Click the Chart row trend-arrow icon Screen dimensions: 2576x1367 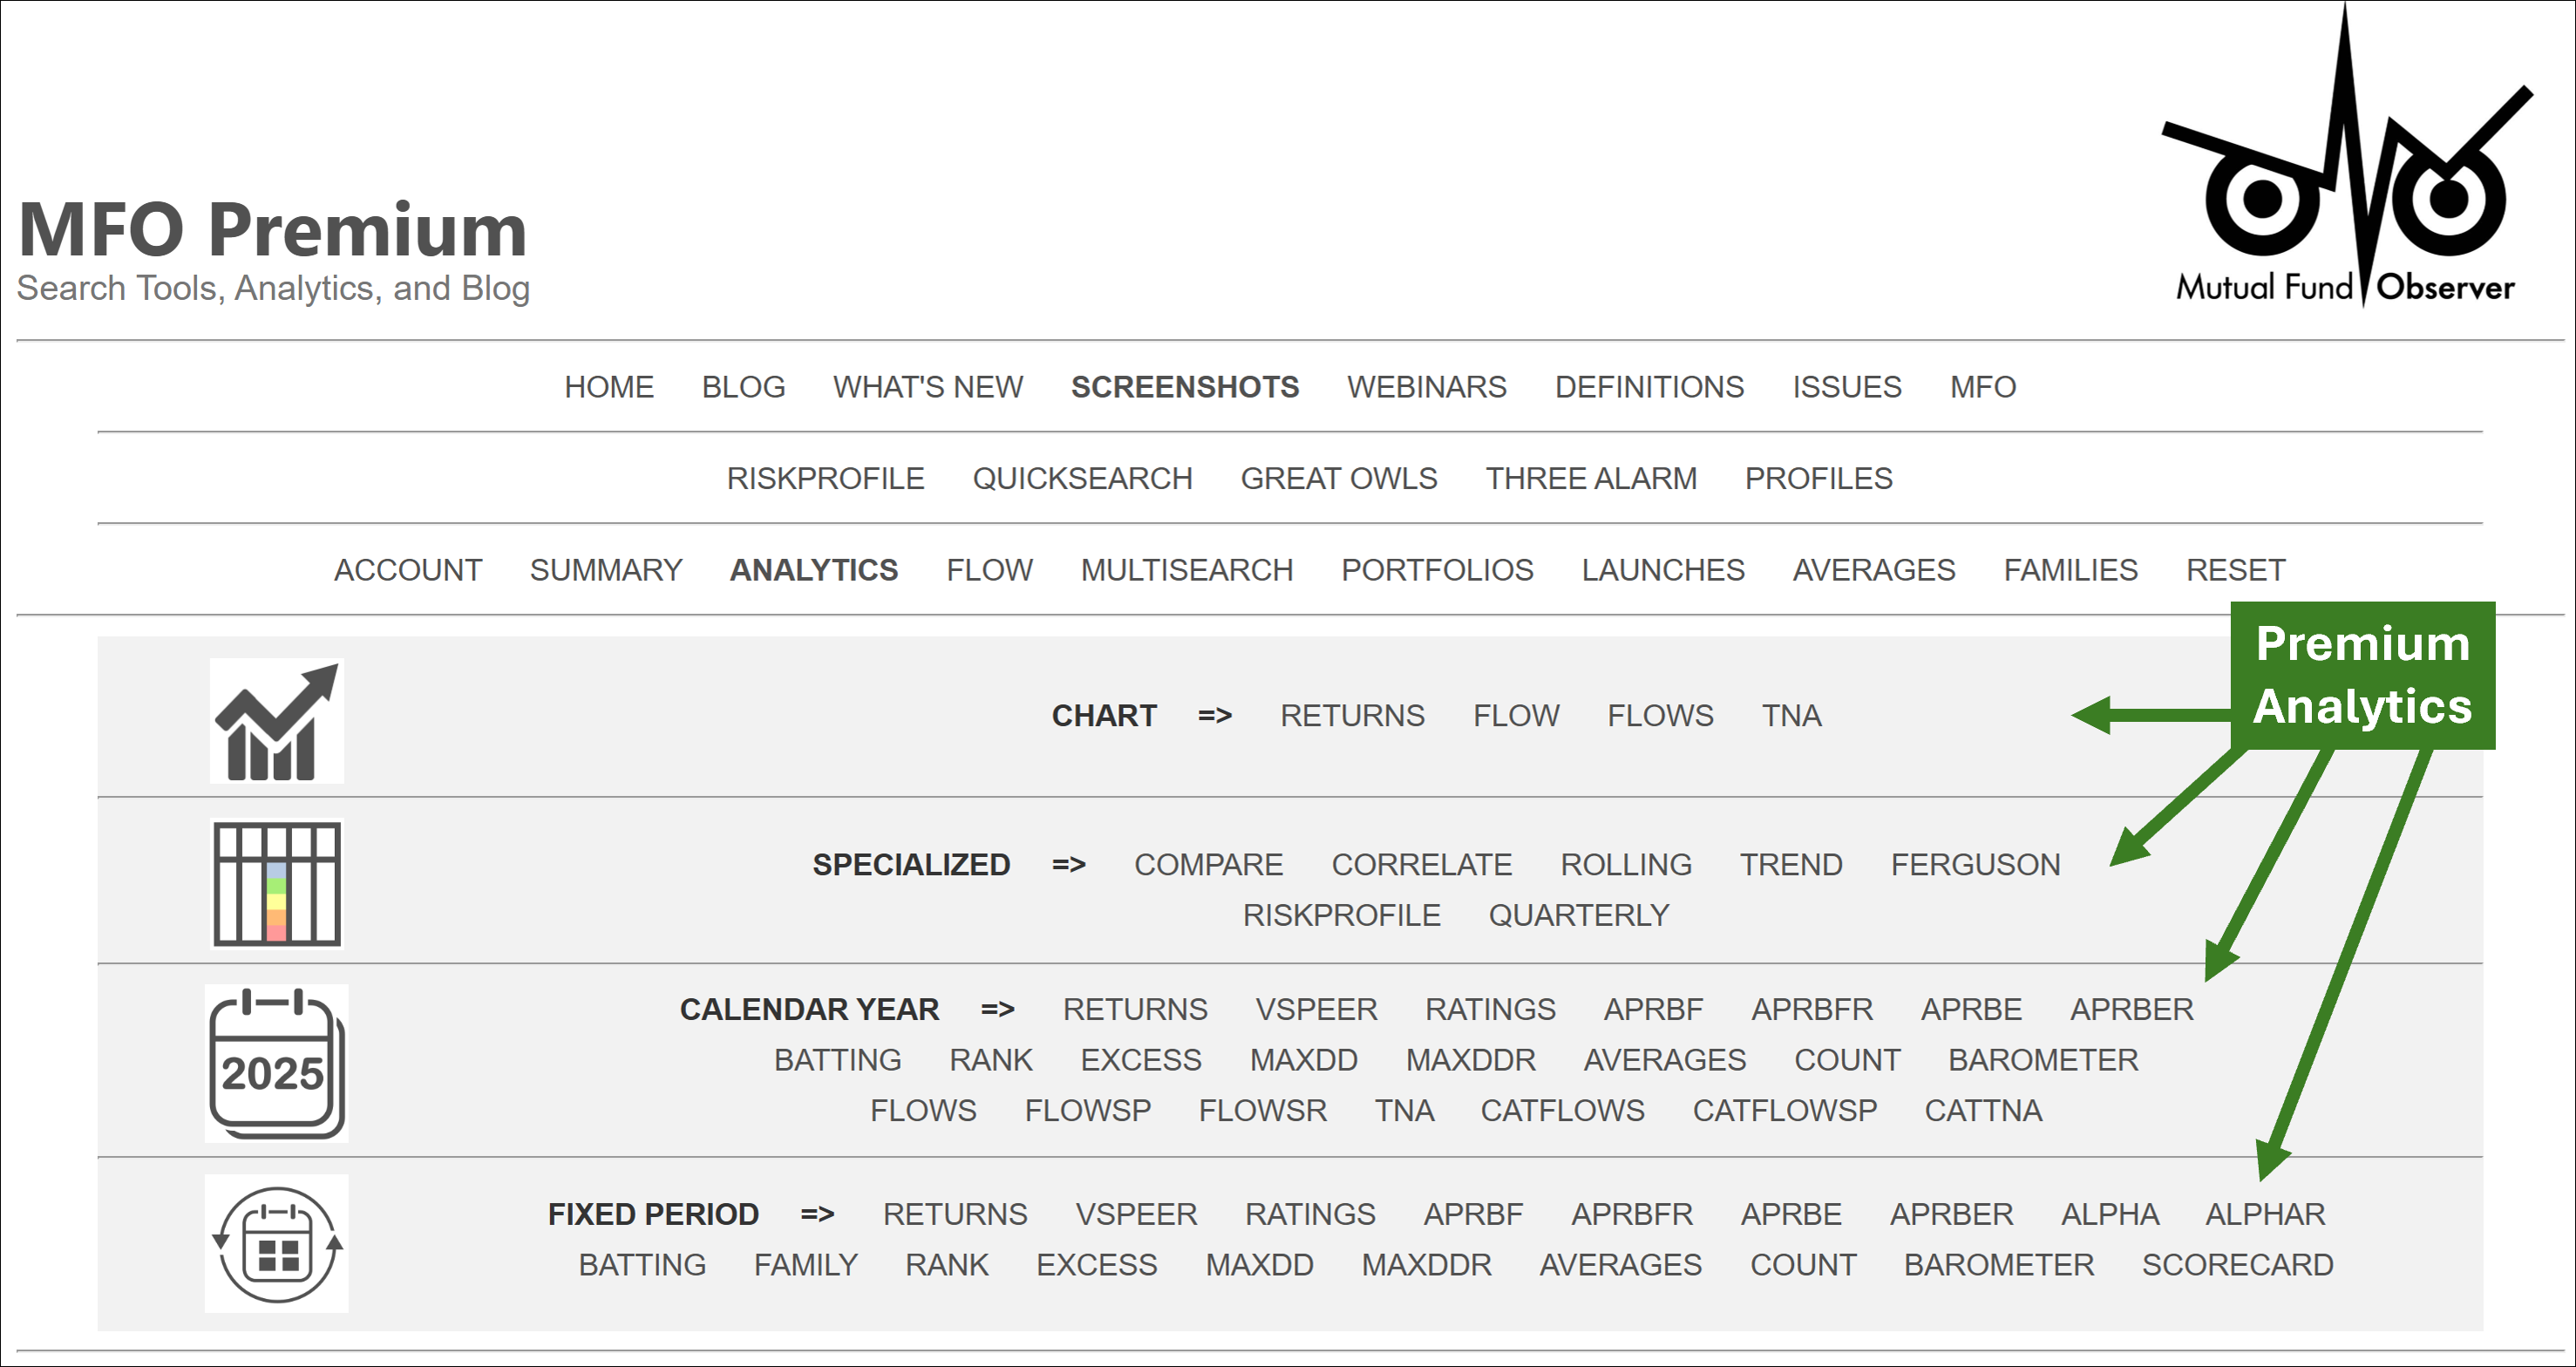pyautogui.click(x=277, y=721)
